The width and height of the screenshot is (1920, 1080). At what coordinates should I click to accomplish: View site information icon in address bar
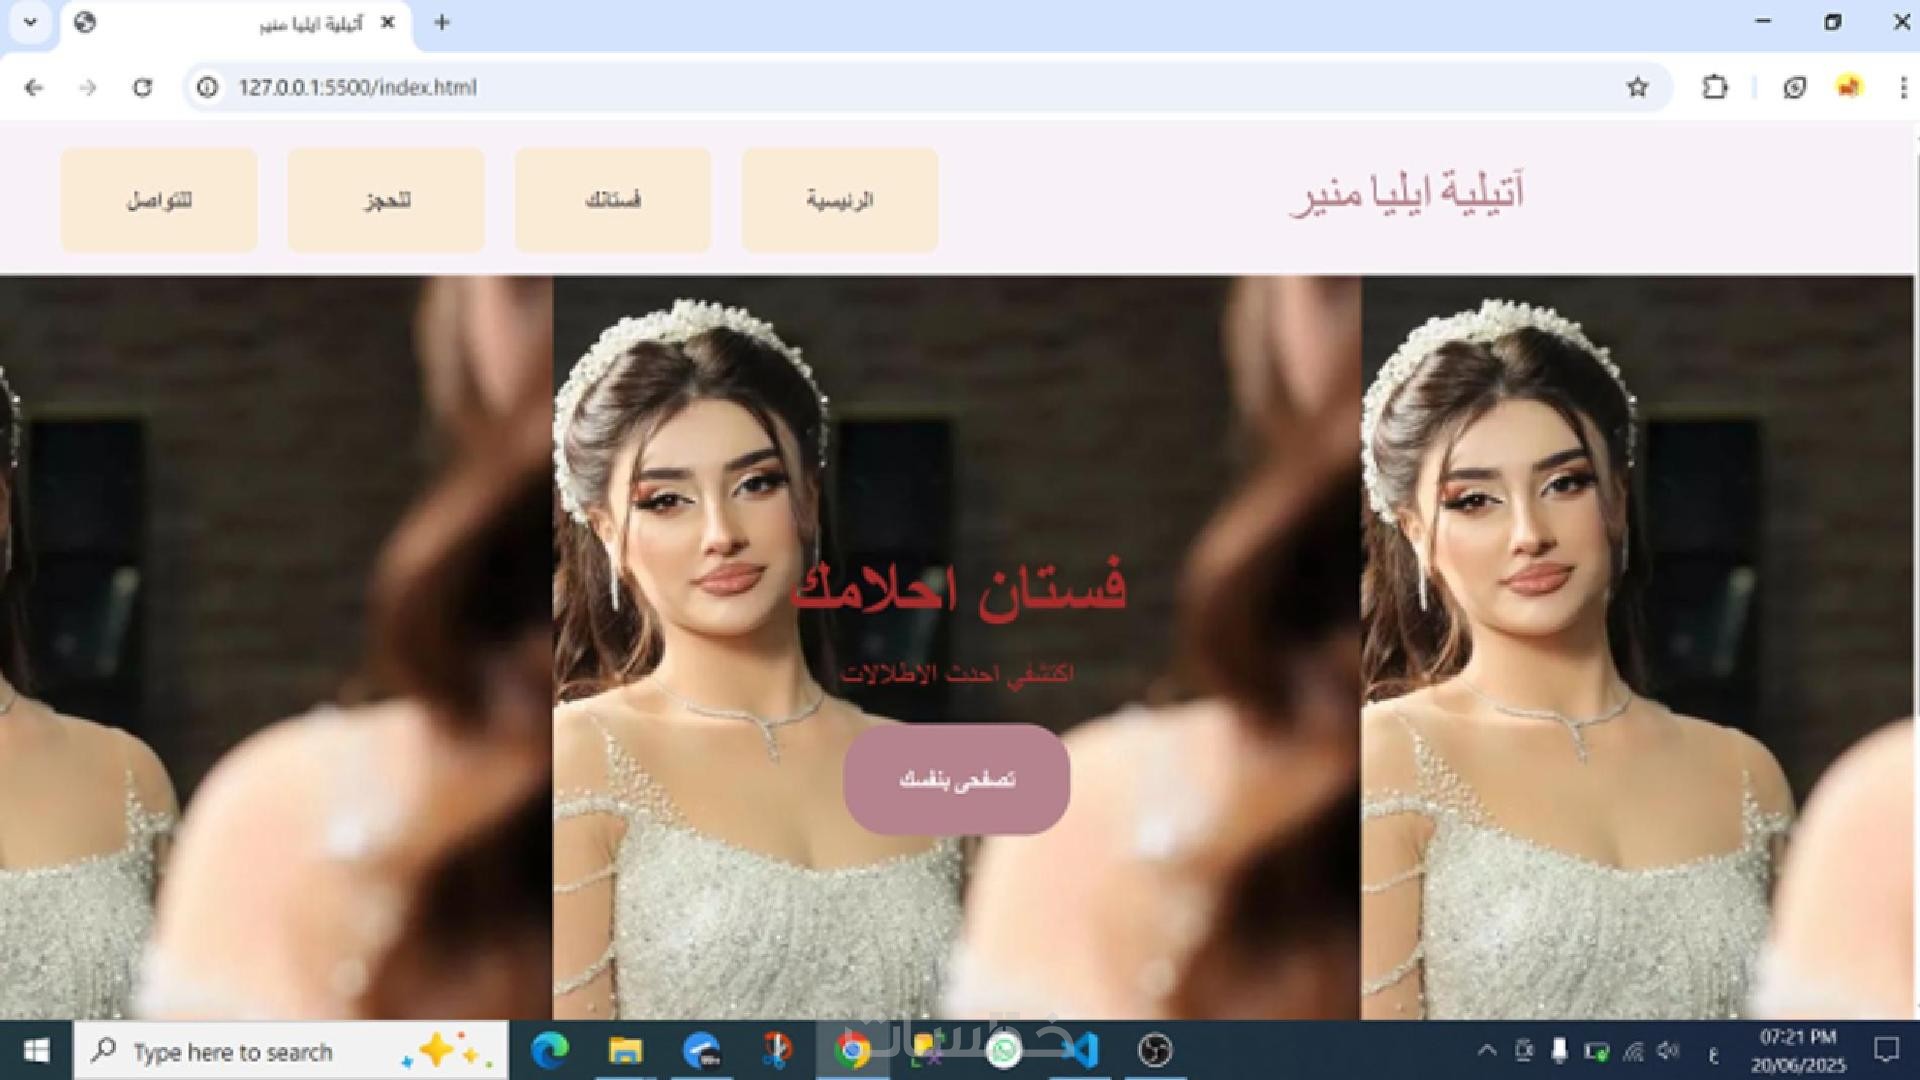[207, 88]
